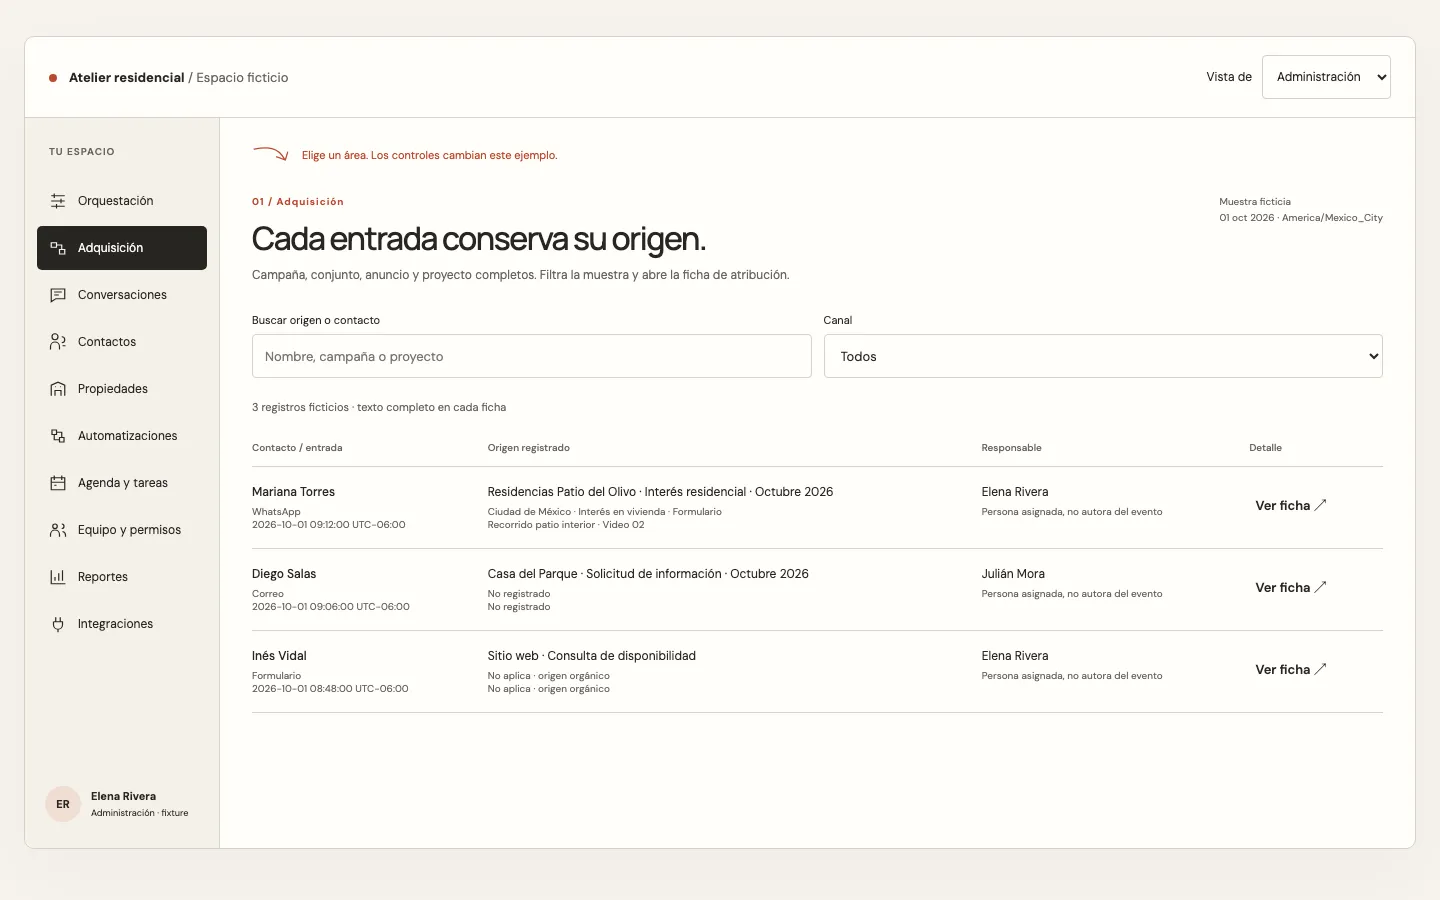The width and height of the screenshot is (1440, 900).
Task: Click the Responsable column header
Action: click(x=1011, y=448)
